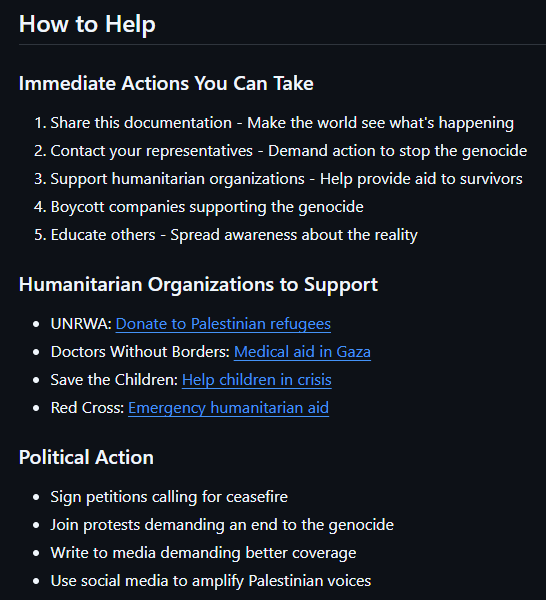
Task: Click the UNRWA label text
Action: click(81, 324)
